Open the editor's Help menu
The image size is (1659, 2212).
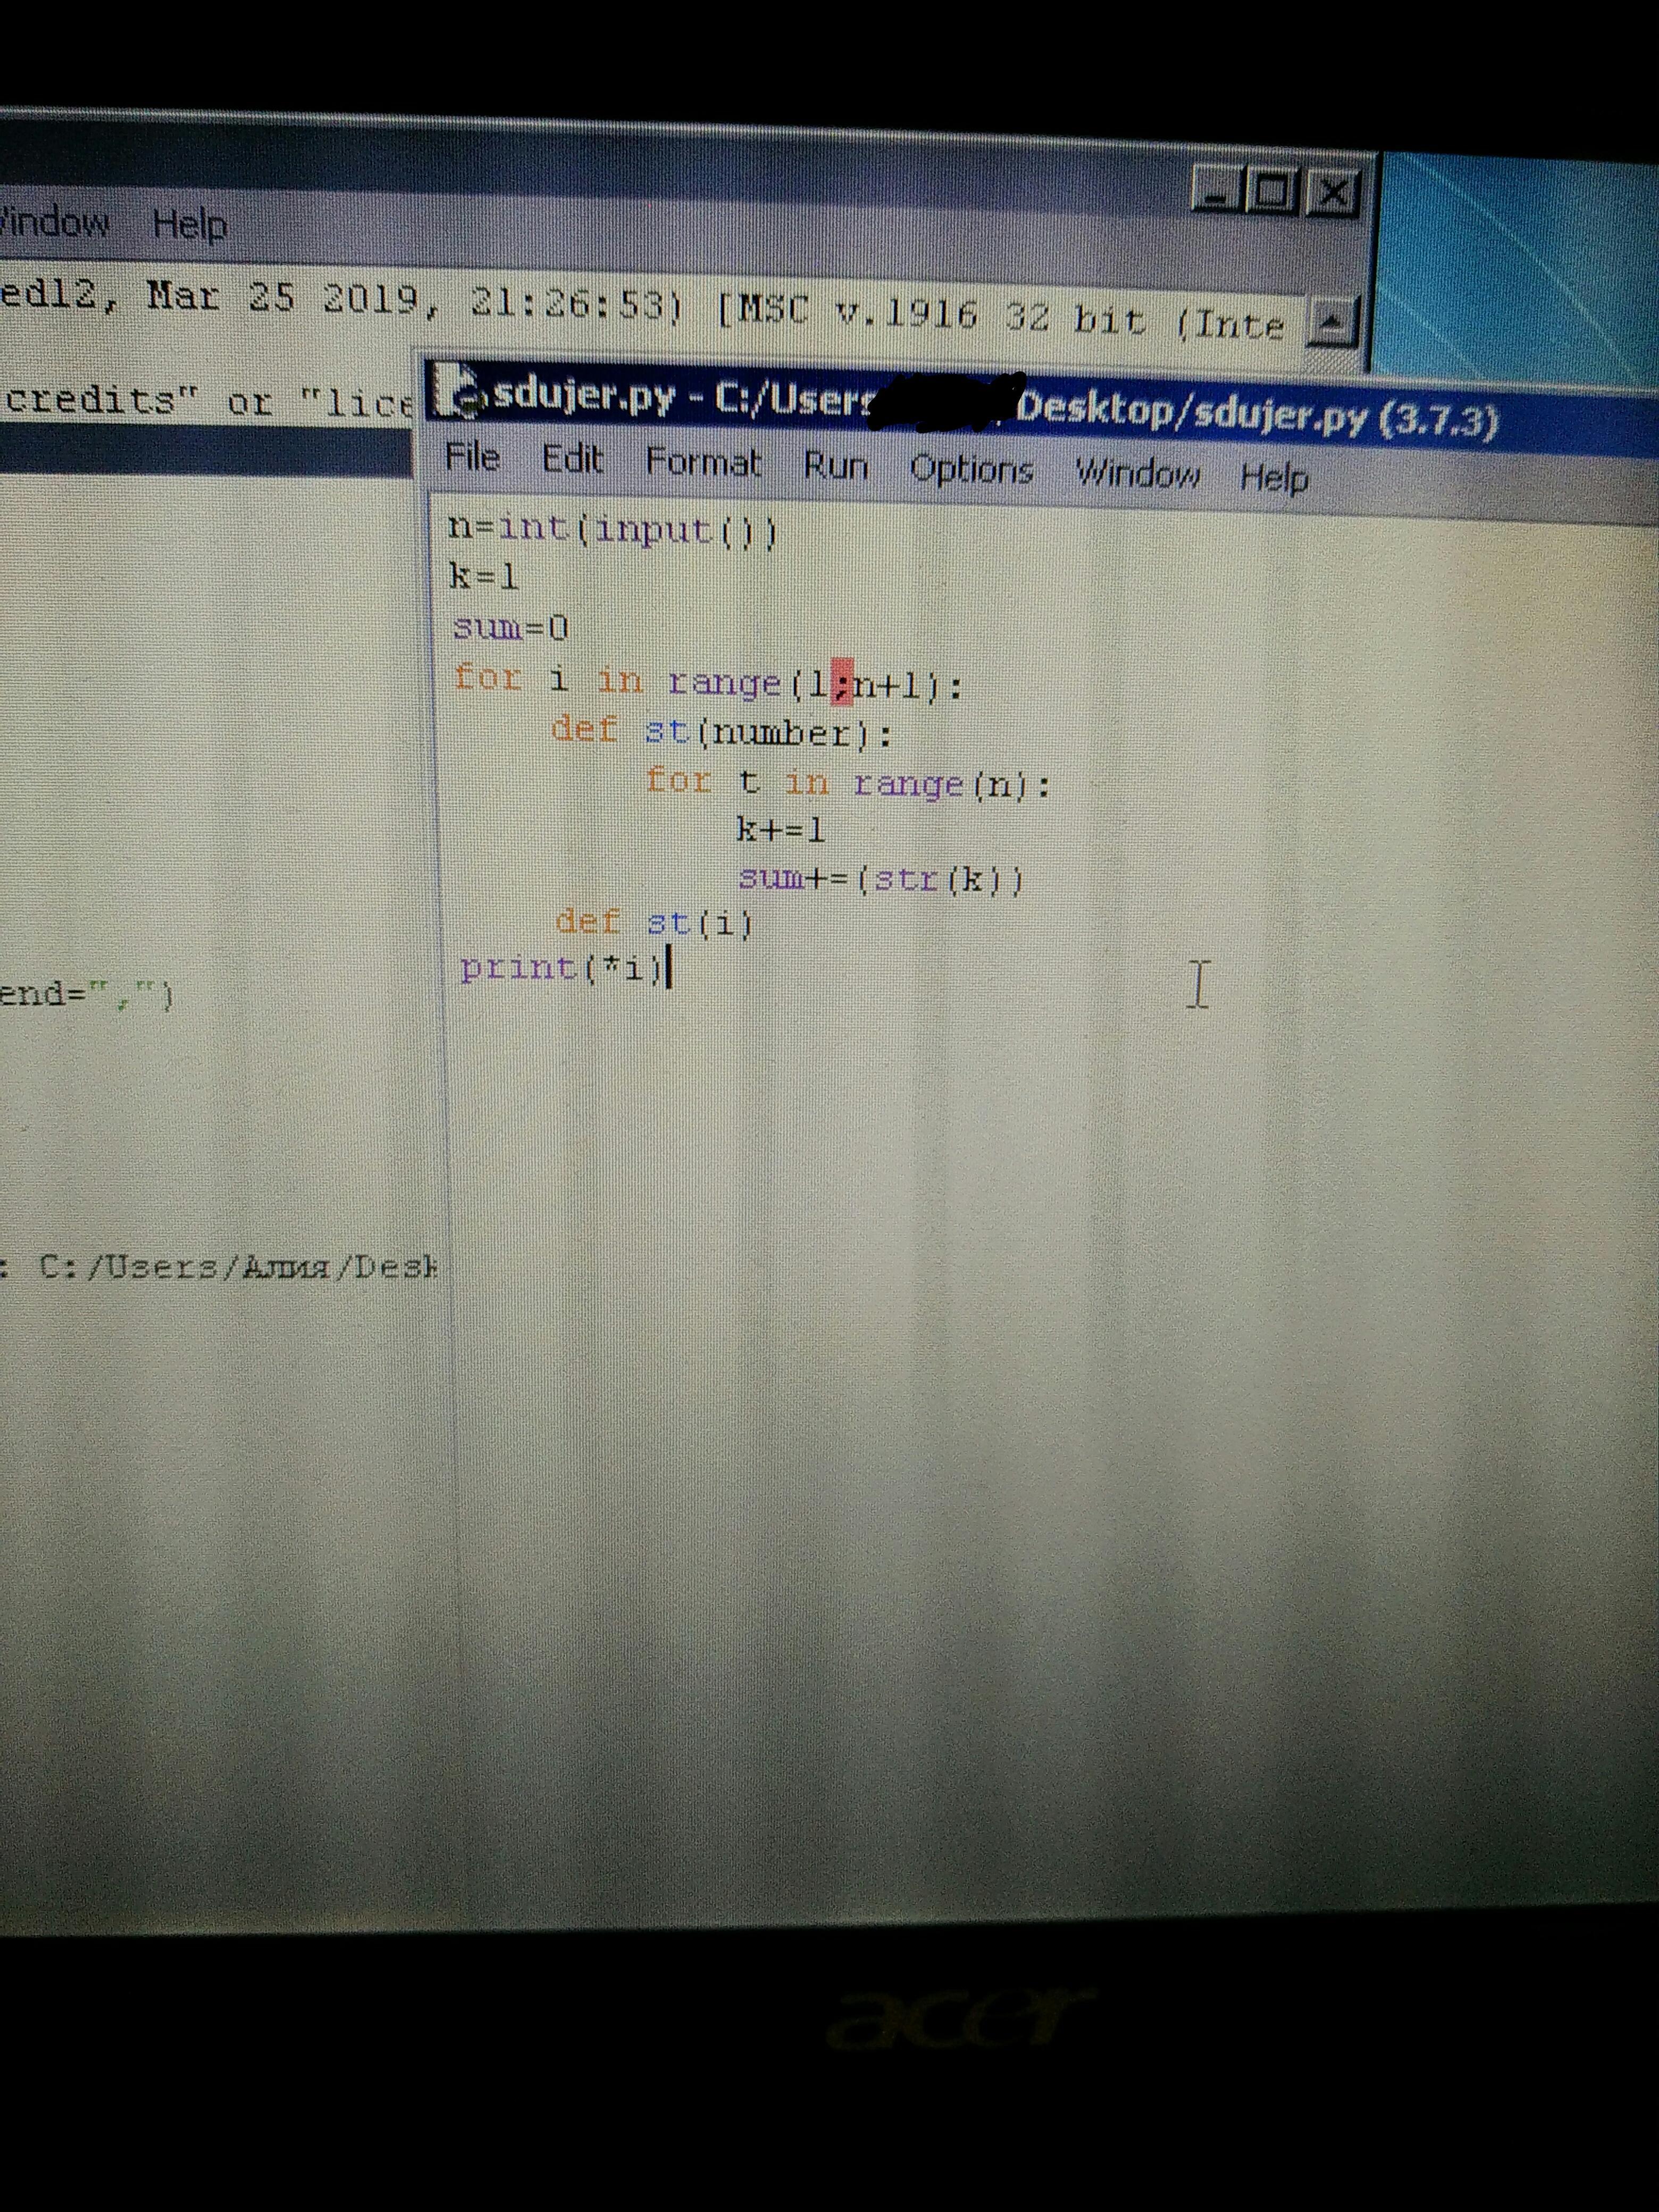click(1273, 478)
